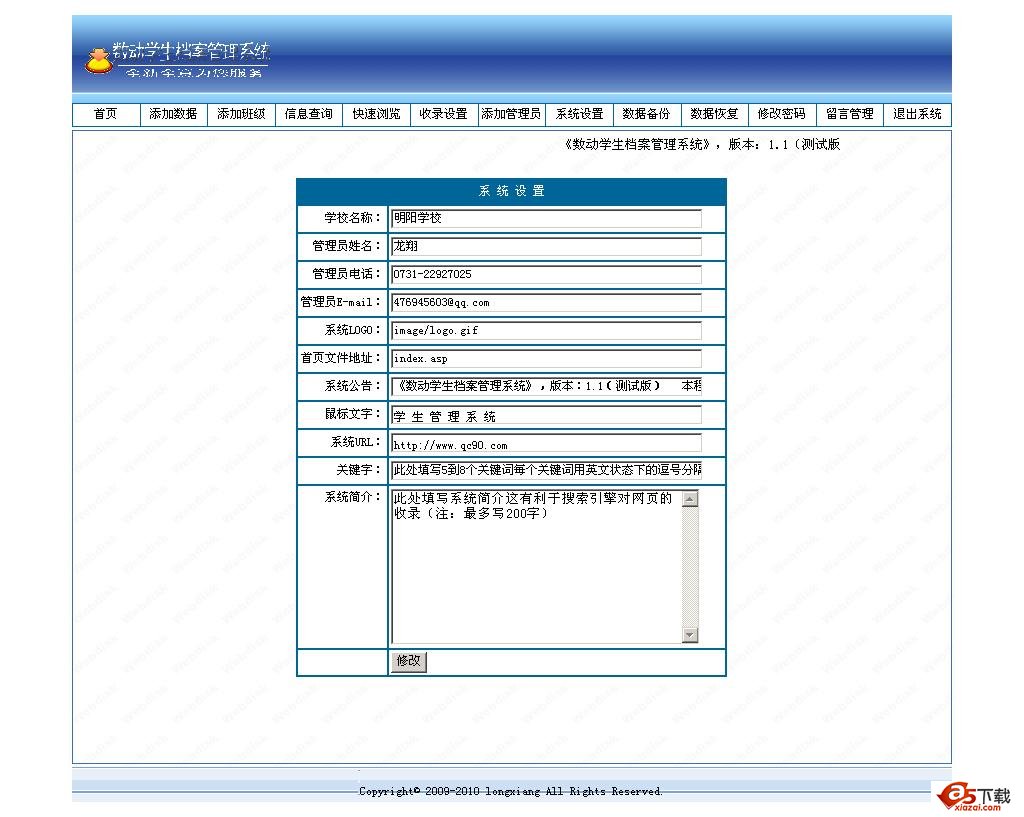Viewport: 1024px width, 817px height.
Task: Click the 鼠标文字 label
Action: point(353,414)
